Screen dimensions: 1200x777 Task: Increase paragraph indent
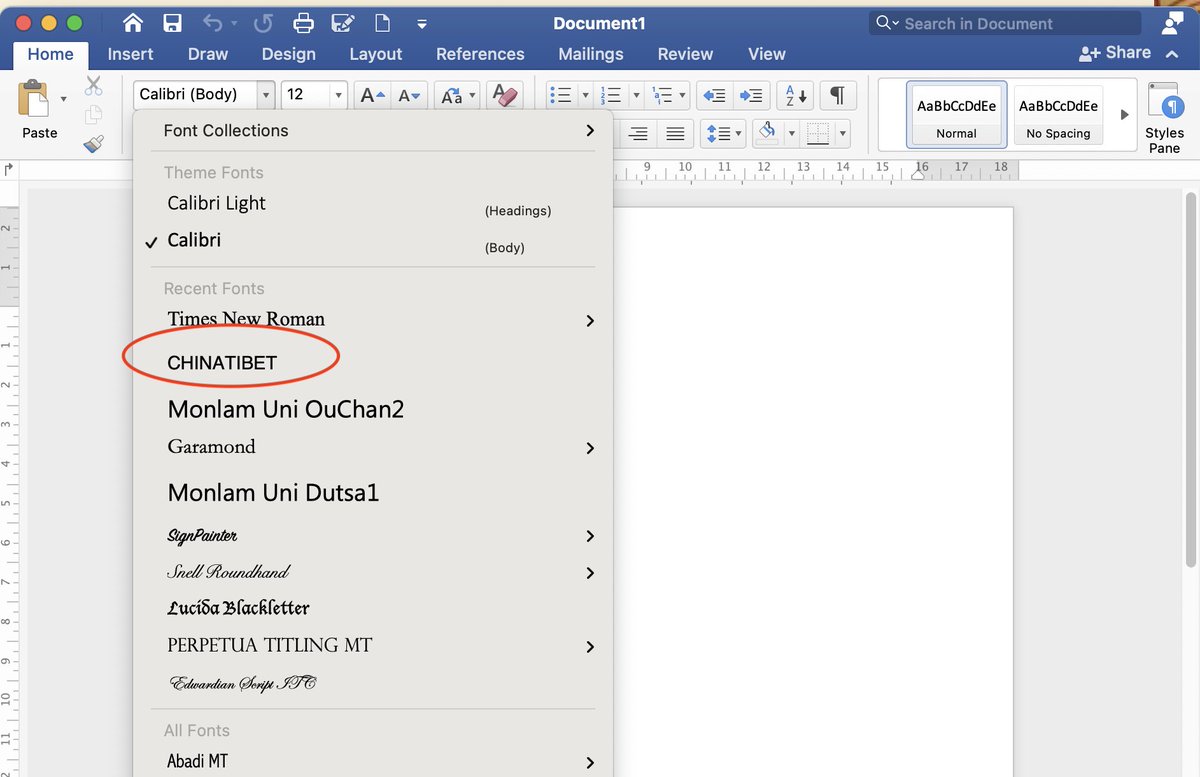tap(751, 95)
